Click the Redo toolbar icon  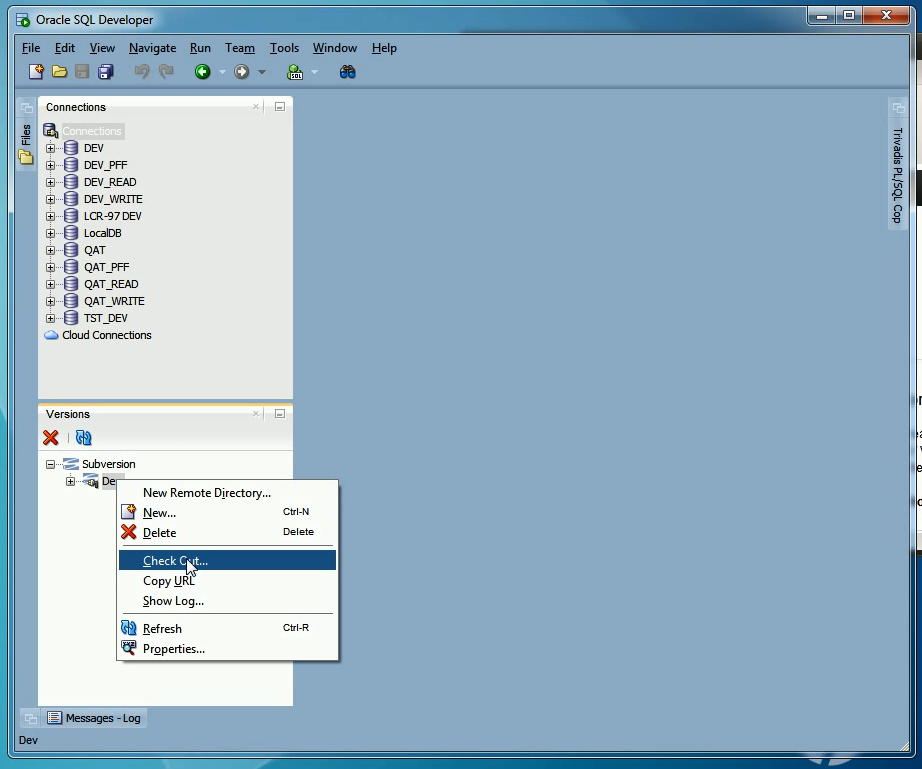pos(166,72)
